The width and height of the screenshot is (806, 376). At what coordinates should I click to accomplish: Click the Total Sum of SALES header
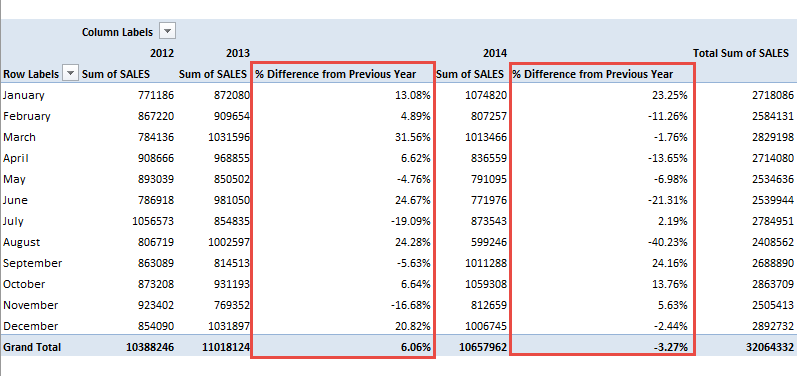pos(741,53)
